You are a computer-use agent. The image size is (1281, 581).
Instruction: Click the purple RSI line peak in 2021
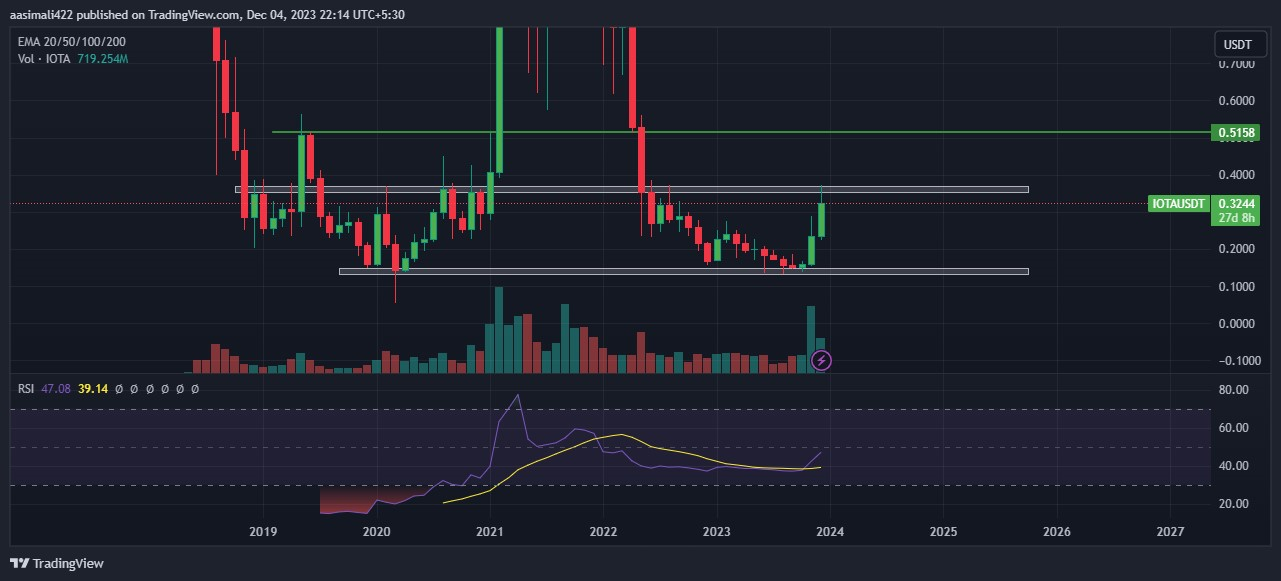pyautogui.click(x=517, y=396)
